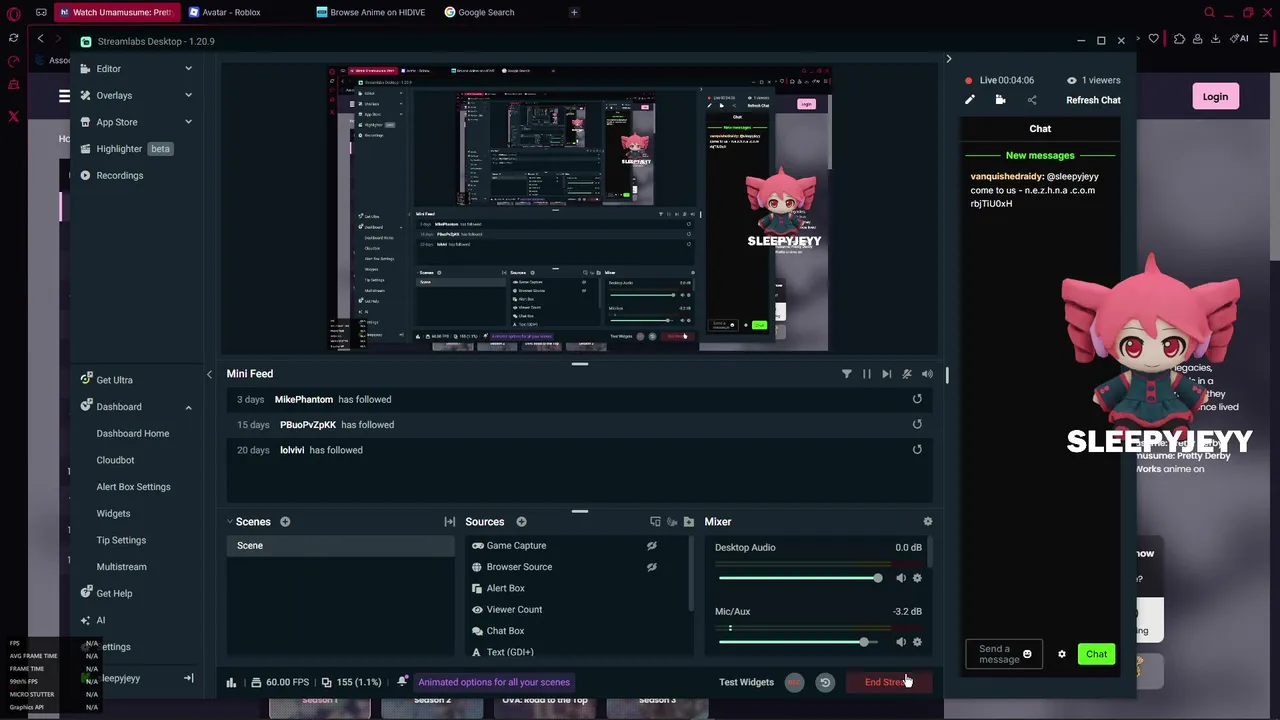Open Mic/Aux settings gear
The width and height of the screenshot is (1280, 720).
click(917, 642)
